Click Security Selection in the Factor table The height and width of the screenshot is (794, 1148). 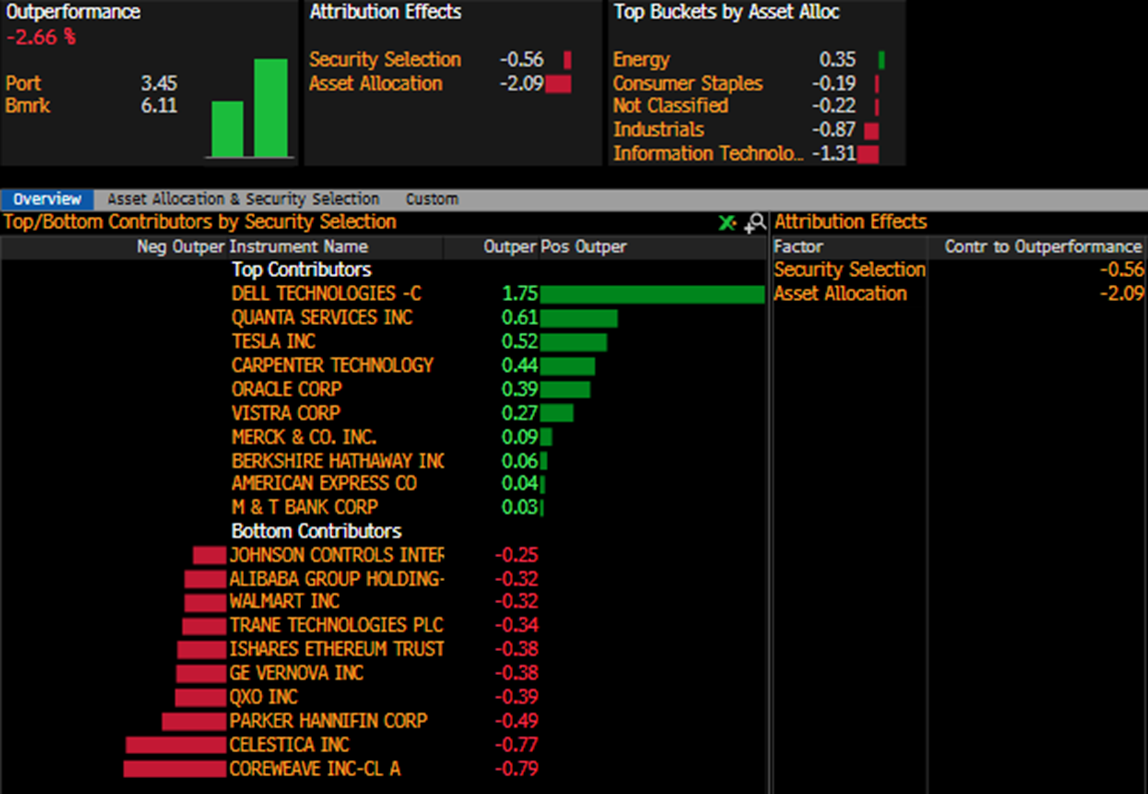coord(849,270)
